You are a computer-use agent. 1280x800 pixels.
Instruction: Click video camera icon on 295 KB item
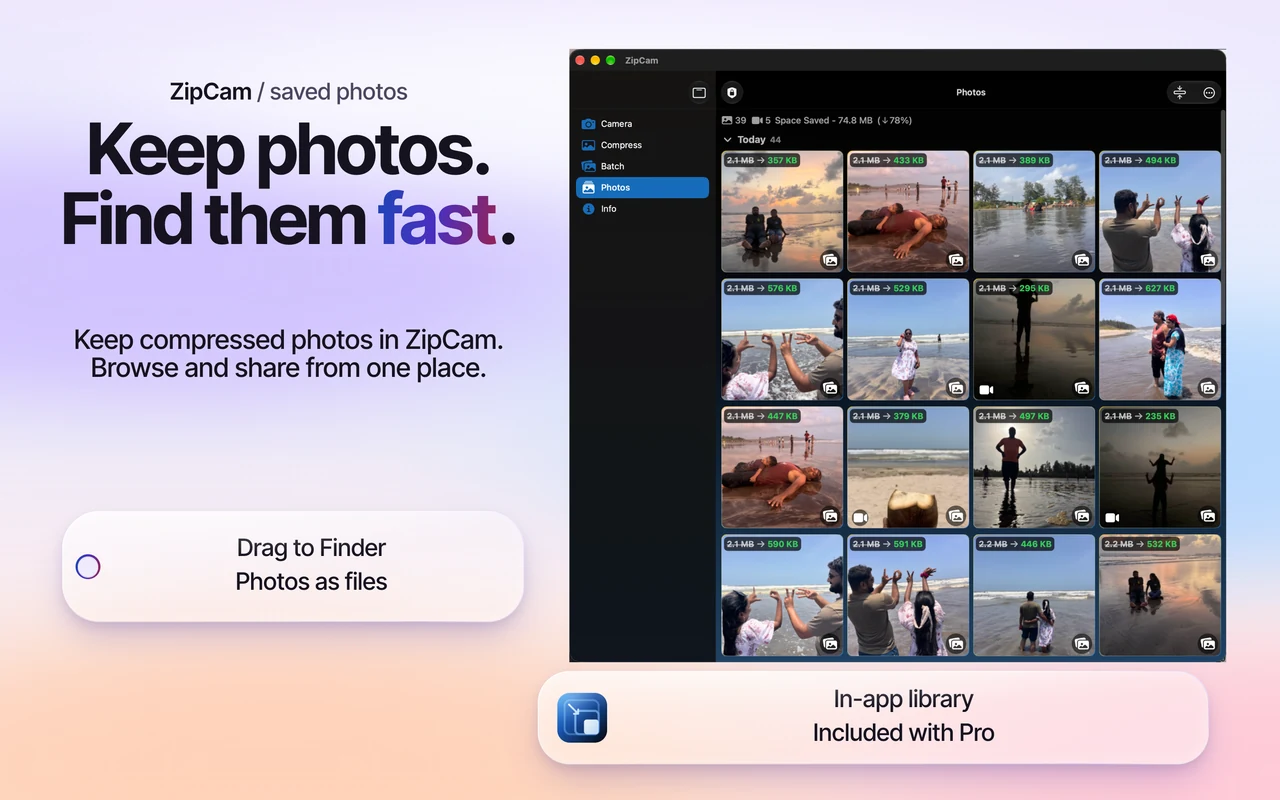(986, 390)
